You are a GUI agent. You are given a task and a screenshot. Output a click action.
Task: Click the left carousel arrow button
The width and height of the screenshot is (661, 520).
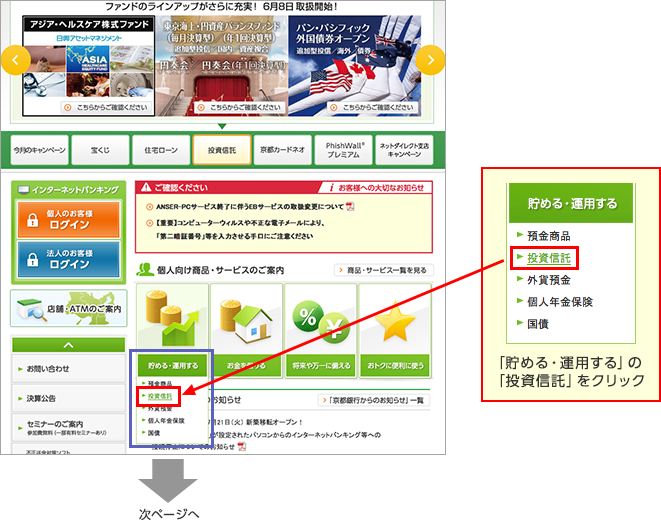click(x=16, y=60)
